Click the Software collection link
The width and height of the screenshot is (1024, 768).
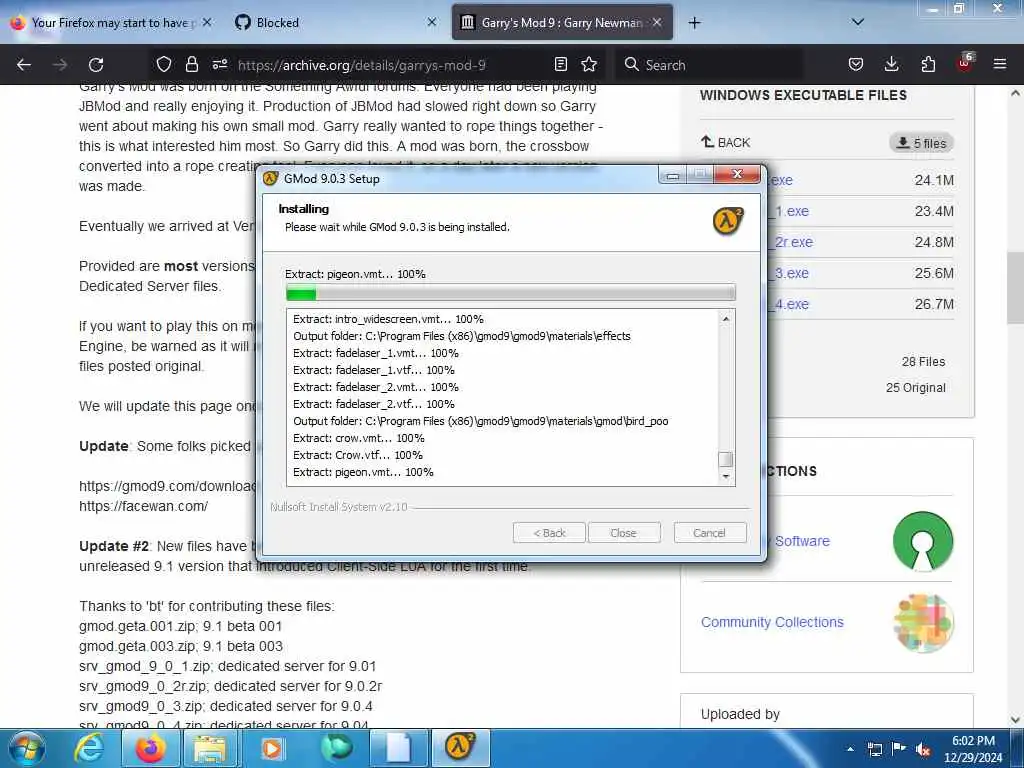802,541
